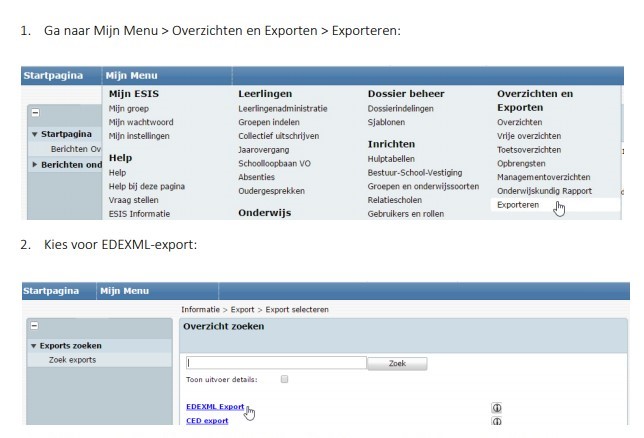This screenshot has height=438, width=644.
Task: Select Exporteren from the menu
Action: point(518,205)
